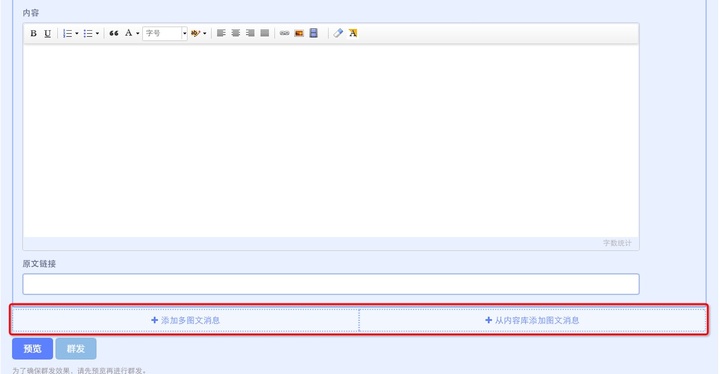Focus the 原文链接 input field
The width and height of the screenshot is (720, 374).
click(331, 284)
